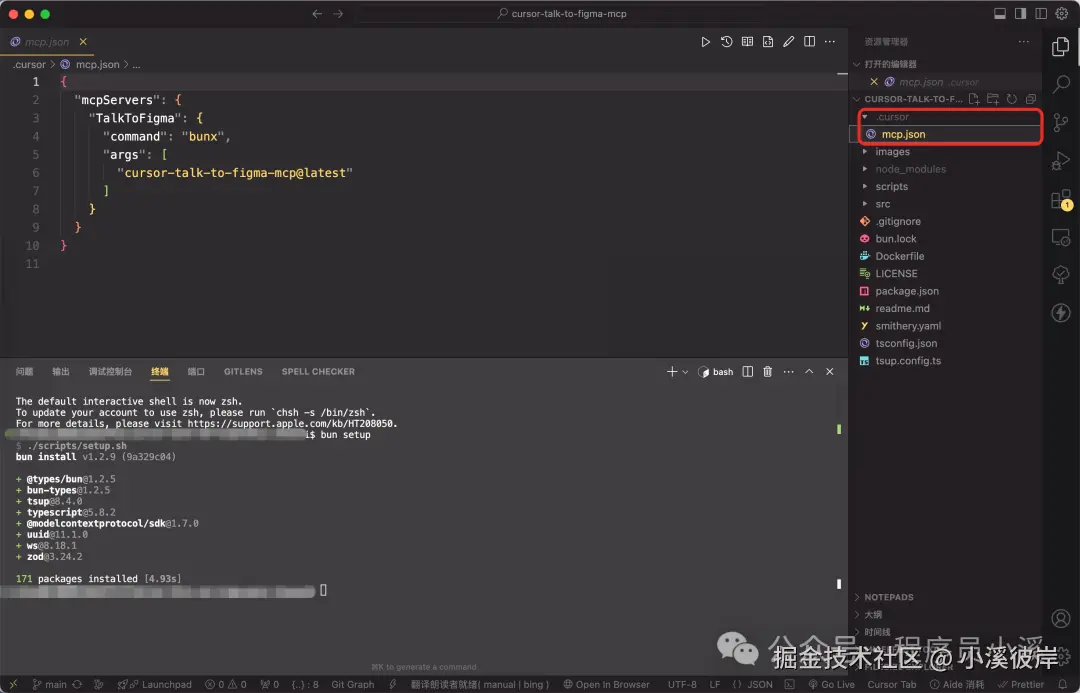Open the lightning bolt view in activity bar
The width and height of the screenshot is (1080, 693).
1061,313
